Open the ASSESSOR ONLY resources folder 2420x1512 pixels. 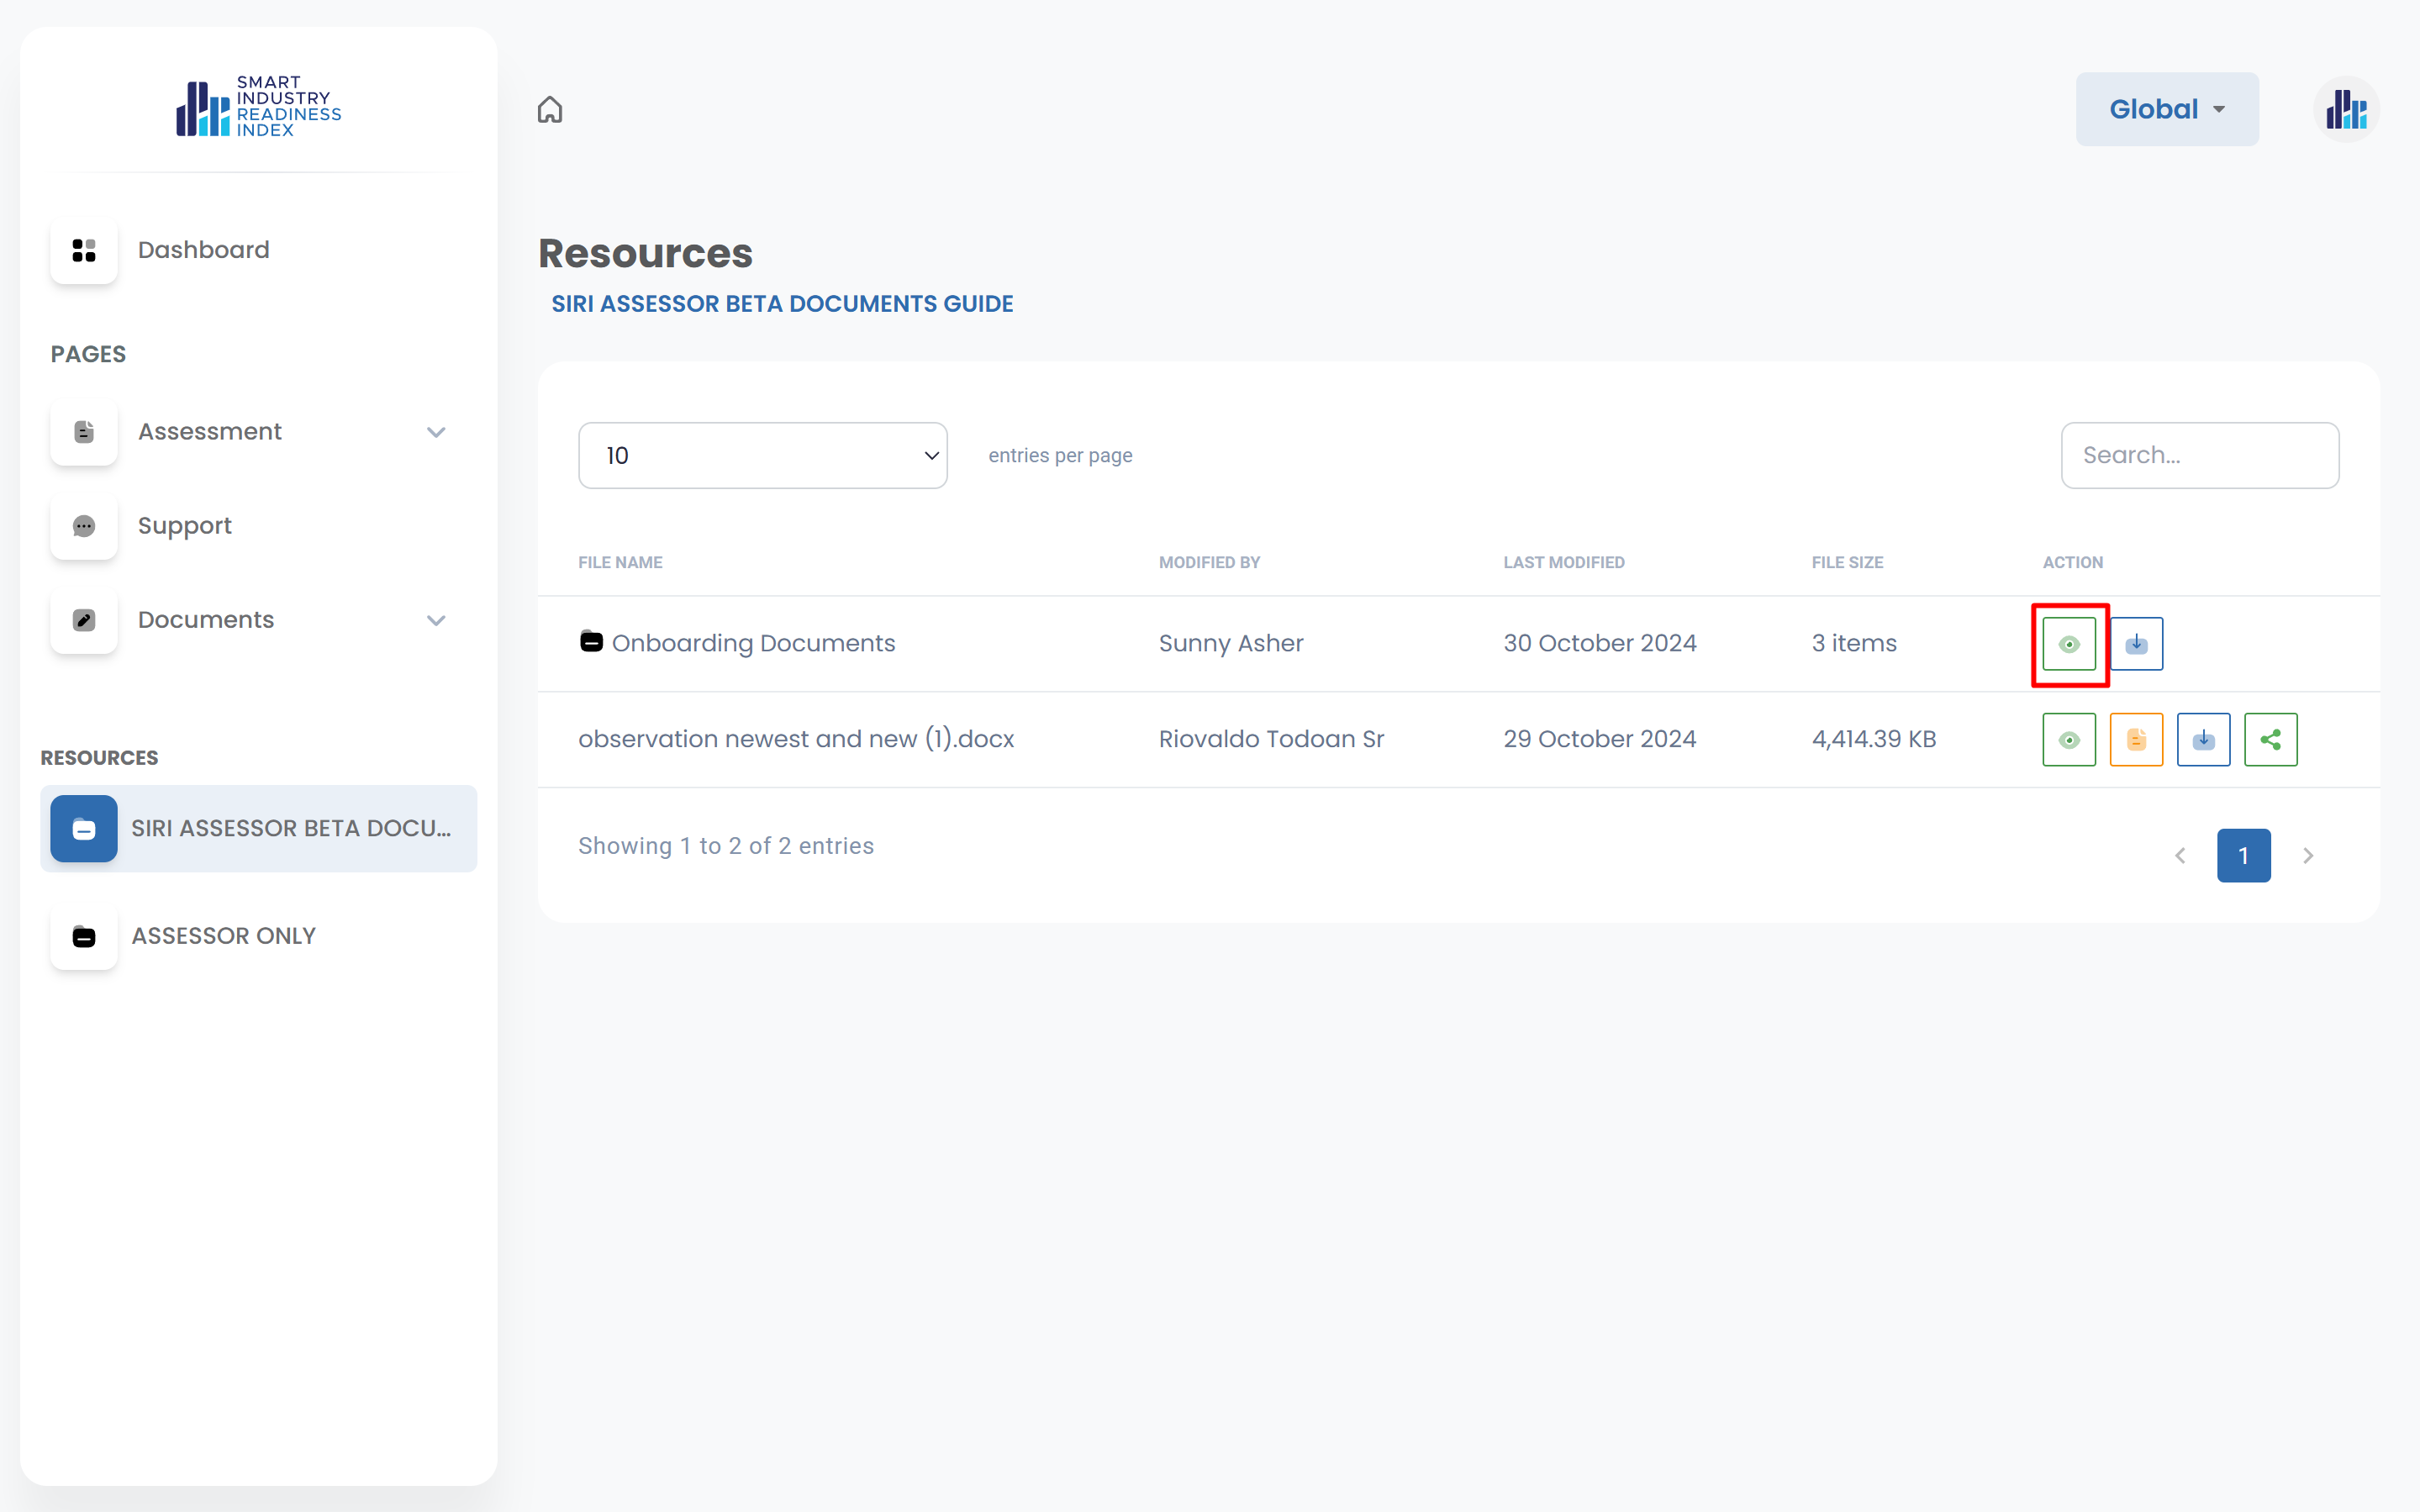[x=223, y=936]
